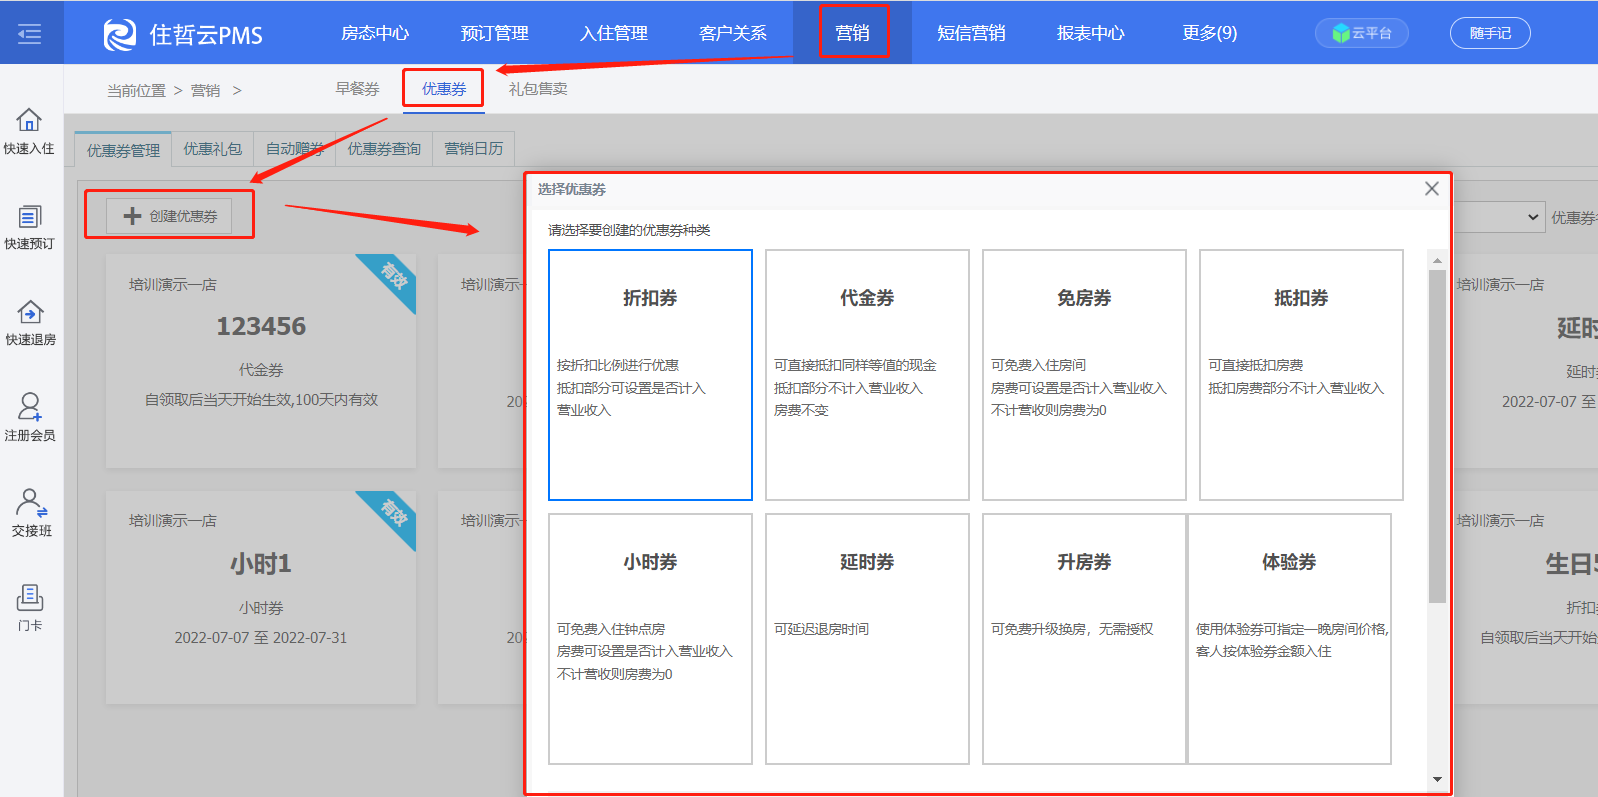Click the 请选择要创建的优惠券种类 prompt text
This screenshot has height=797, width=1598.
[x=629, y=230]
